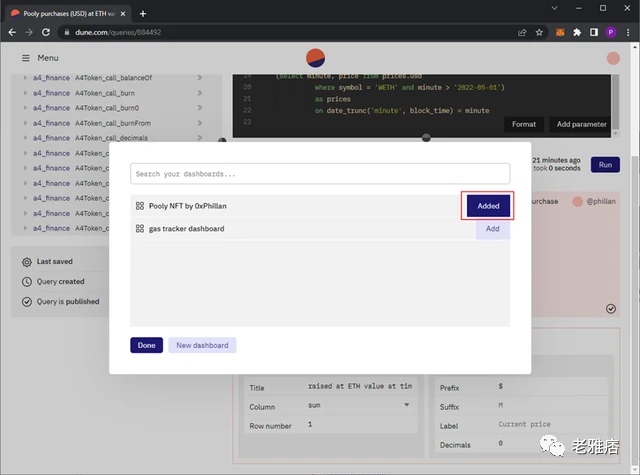Click the New dashboard button
The width and height of the screenshot is (640, 475).
[x=202, y=345]
